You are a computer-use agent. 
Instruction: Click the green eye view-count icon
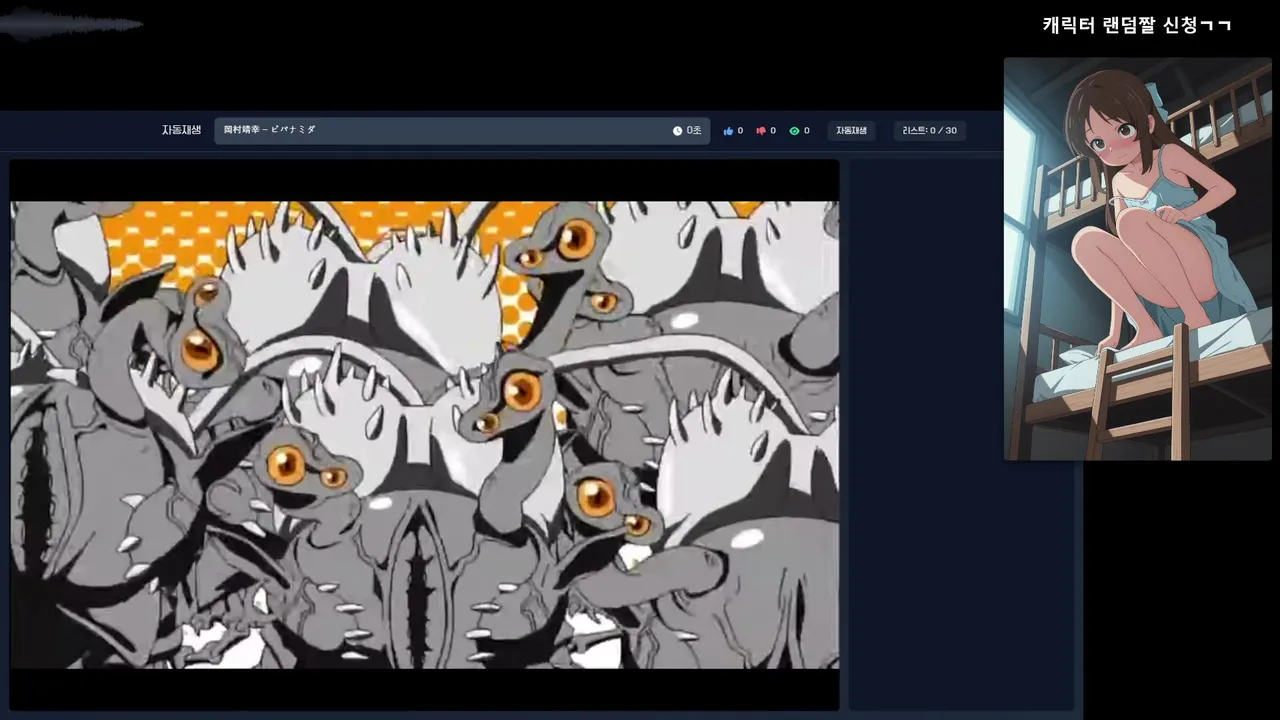coord(794,131)
